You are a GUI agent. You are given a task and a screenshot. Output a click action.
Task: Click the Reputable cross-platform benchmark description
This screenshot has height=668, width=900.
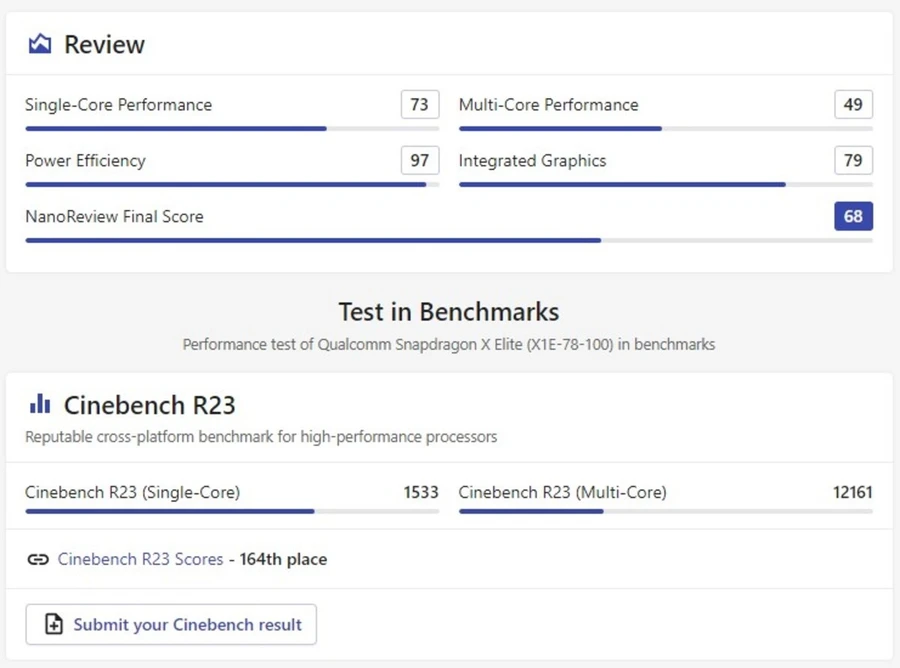point(261,437)
